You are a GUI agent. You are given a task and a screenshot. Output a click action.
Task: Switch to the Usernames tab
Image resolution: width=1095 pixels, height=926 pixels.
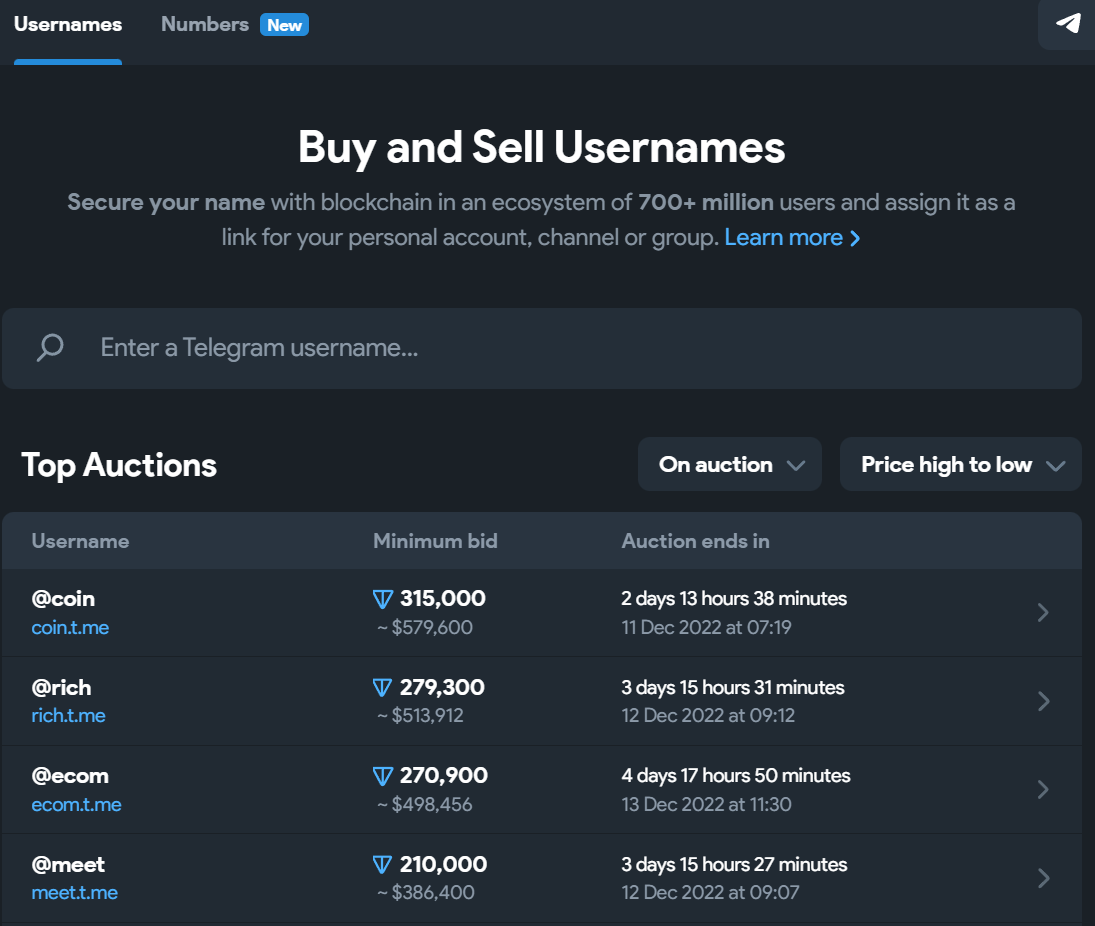(x=68, y=24)
